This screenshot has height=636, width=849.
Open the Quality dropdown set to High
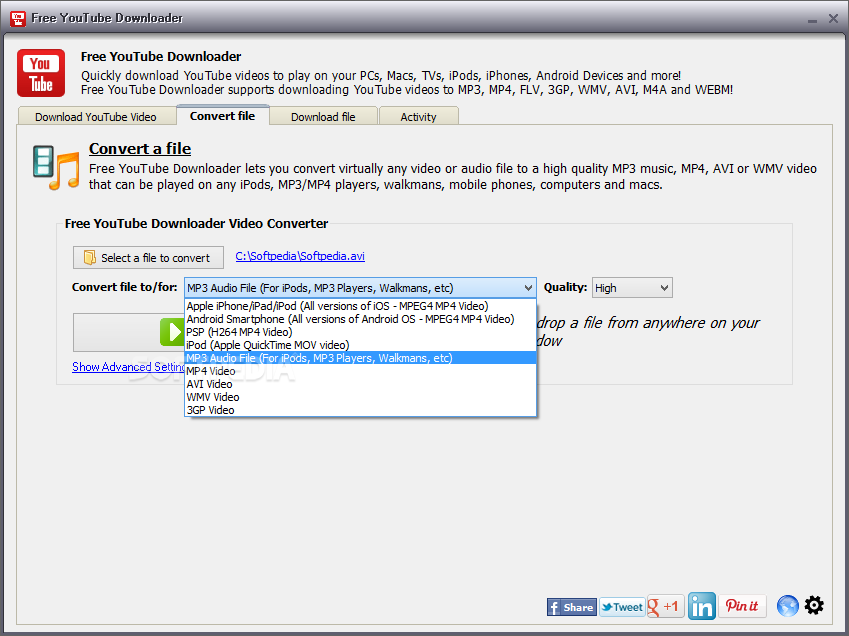632,288
